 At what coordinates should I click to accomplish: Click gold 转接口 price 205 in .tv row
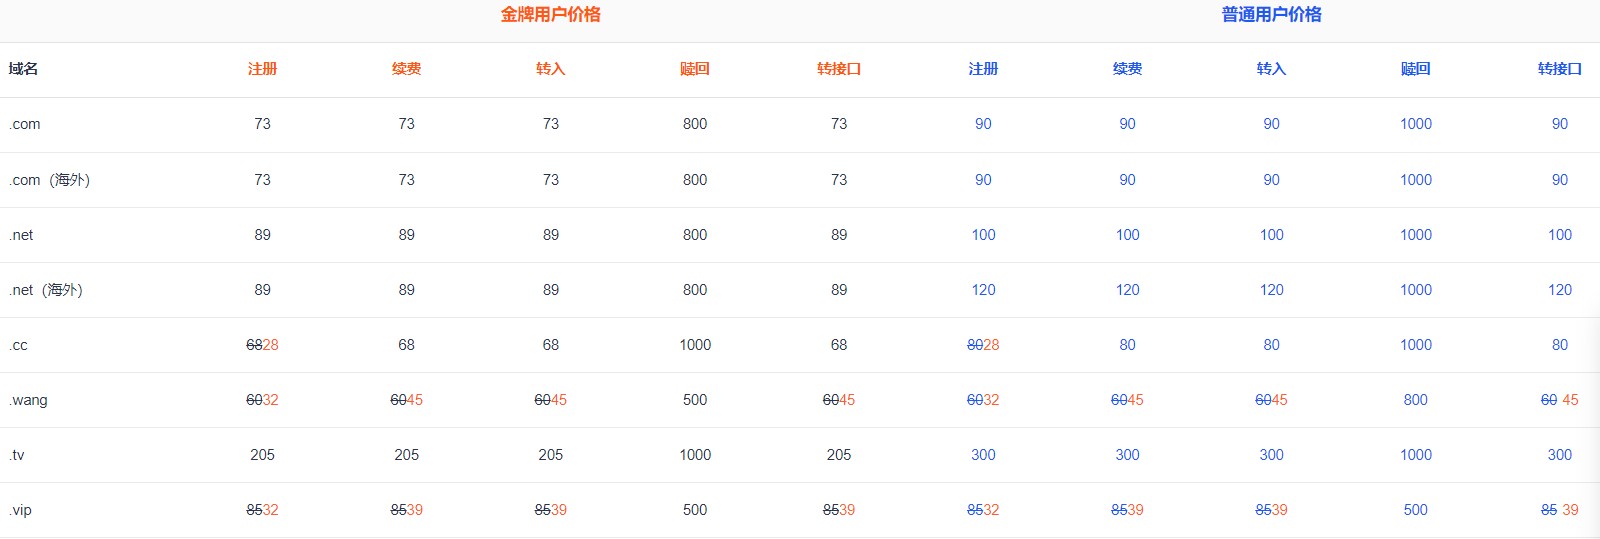[838, 455]
